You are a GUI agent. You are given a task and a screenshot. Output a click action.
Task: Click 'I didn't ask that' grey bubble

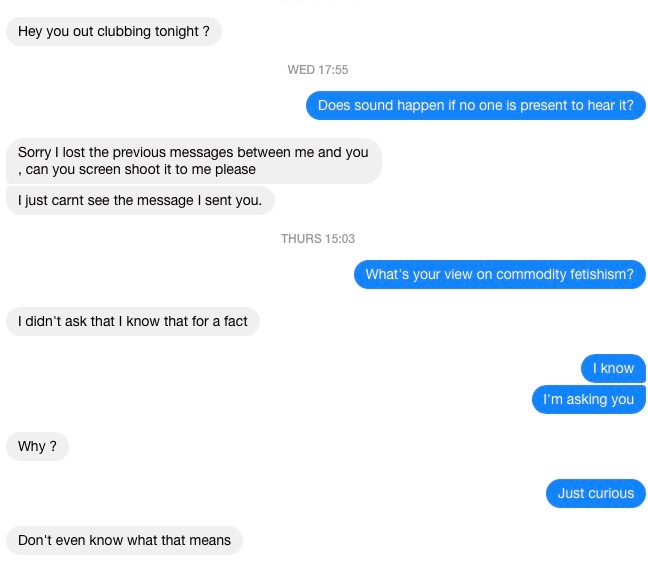[x=133, y=322]
